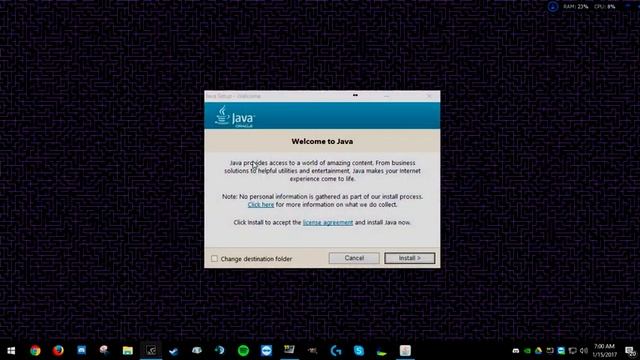Cancel the Java installation
The image size is (640, 360).
point(354,258)
